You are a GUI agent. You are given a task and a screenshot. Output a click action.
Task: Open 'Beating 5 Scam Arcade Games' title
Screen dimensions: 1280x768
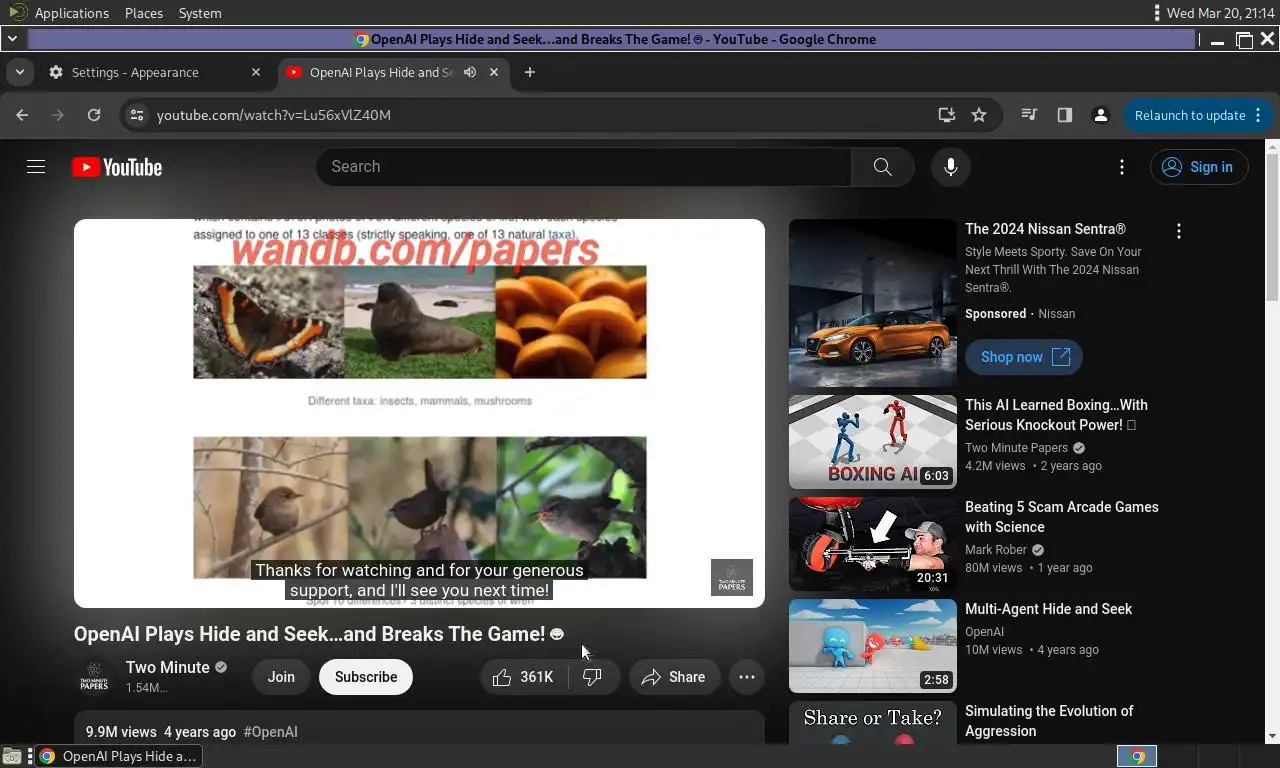click(1061, 517)
